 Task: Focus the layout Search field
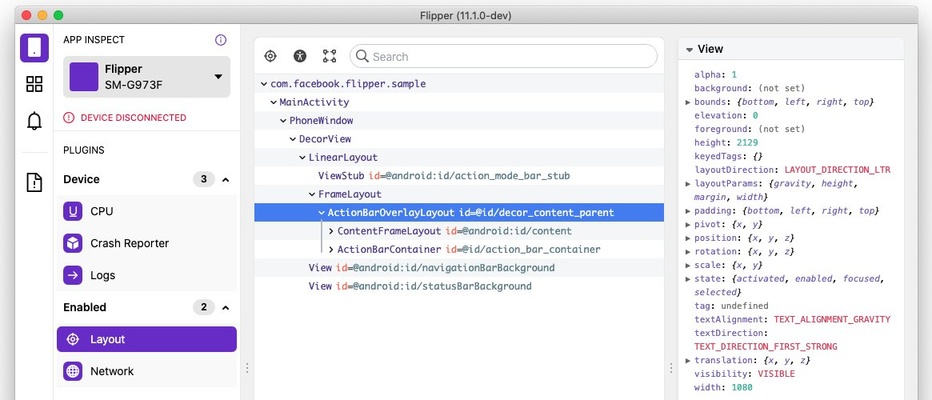(x=503, y=56)
